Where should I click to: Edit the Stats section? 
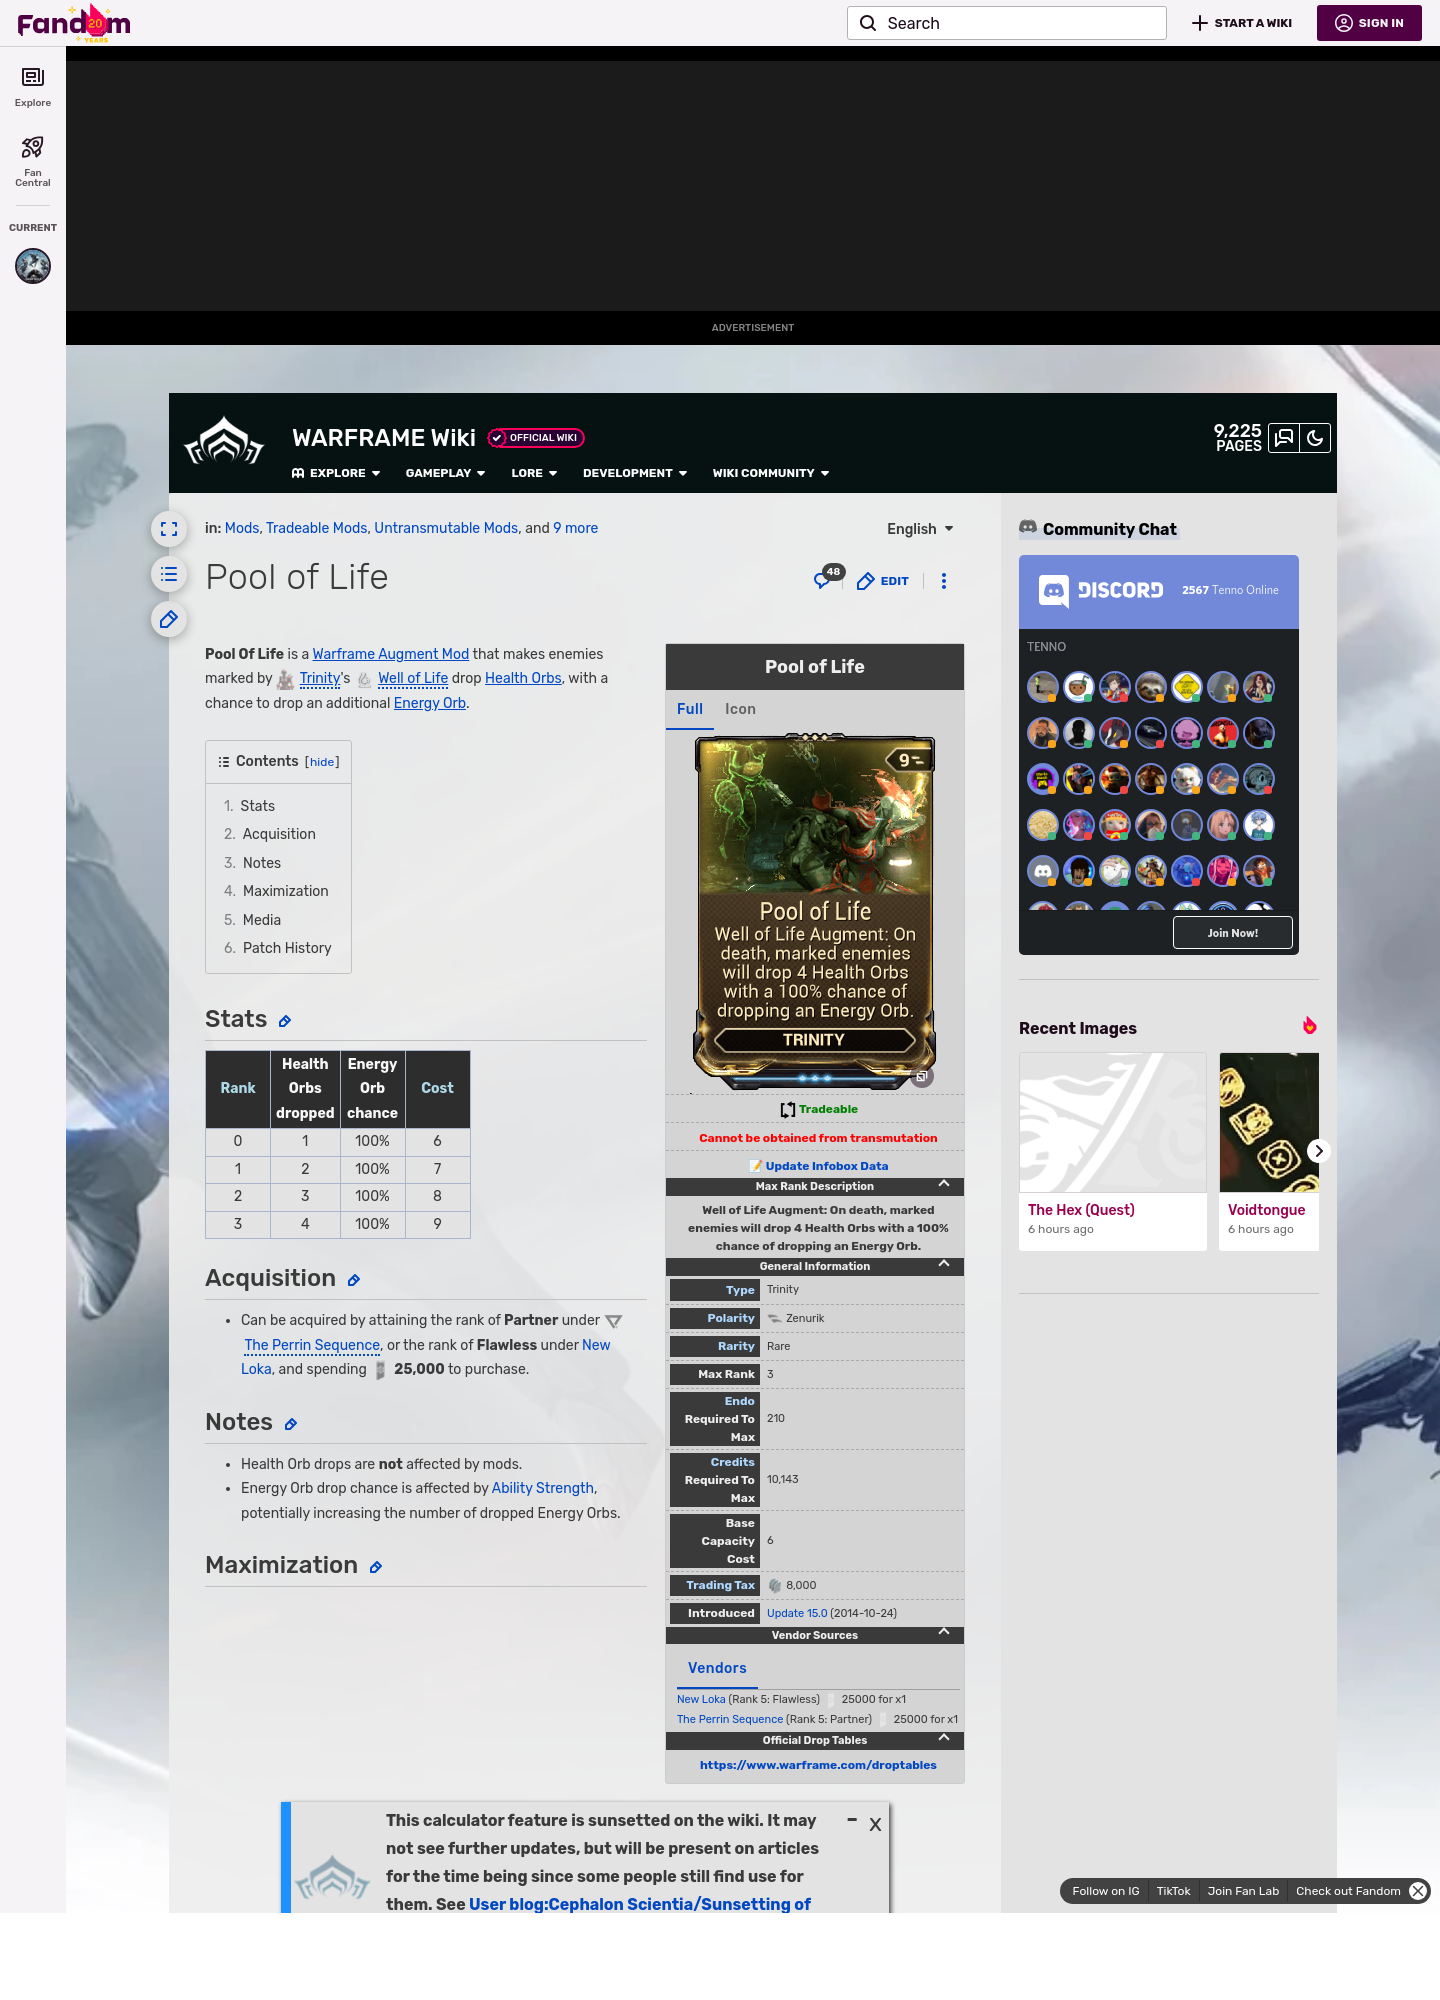(x=285, y=1021)
